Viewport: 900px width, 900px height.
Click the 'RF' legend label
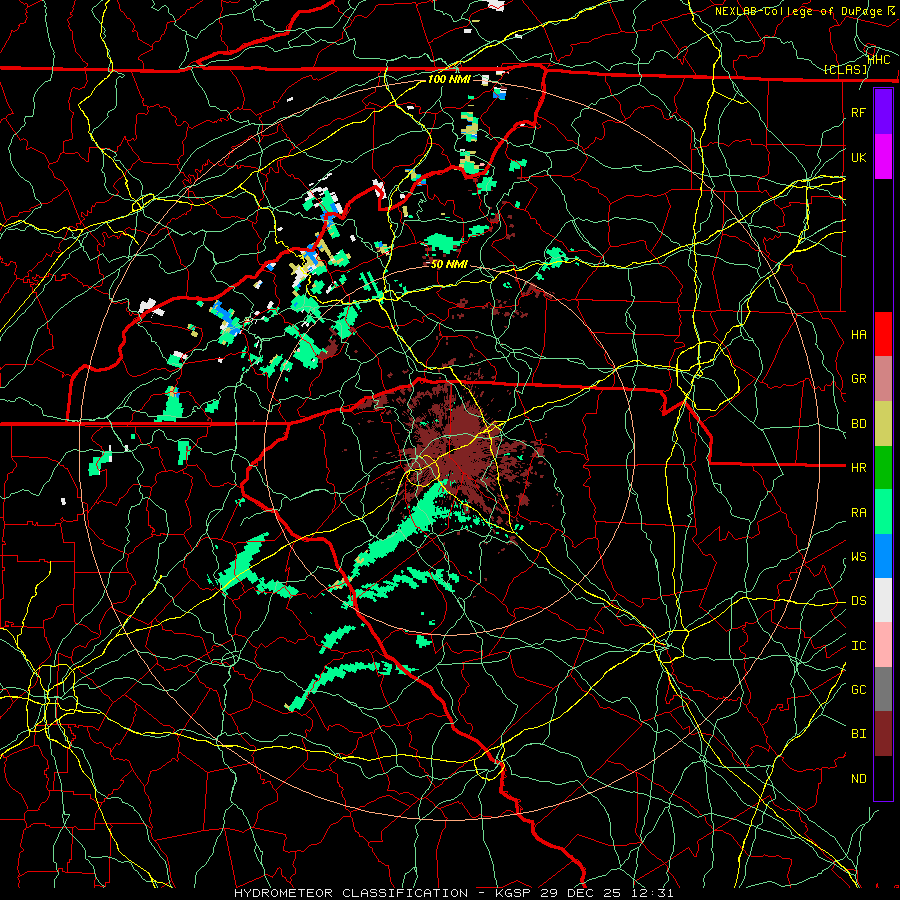[x=858, y=112]
